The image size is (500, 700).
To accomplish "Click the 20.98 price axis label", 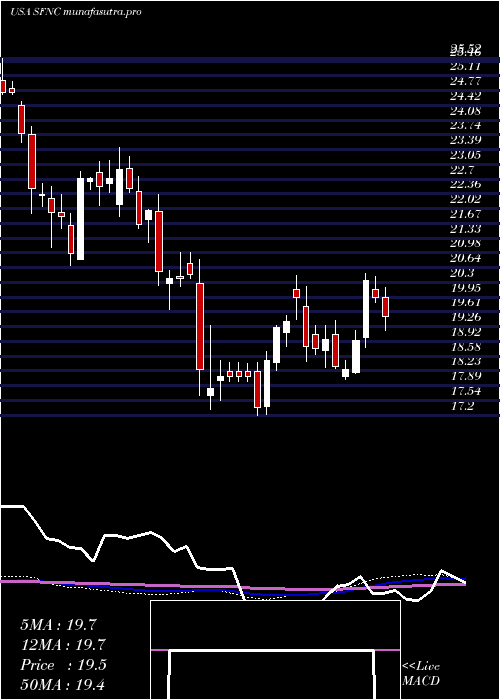I will (x=466, y=243).
